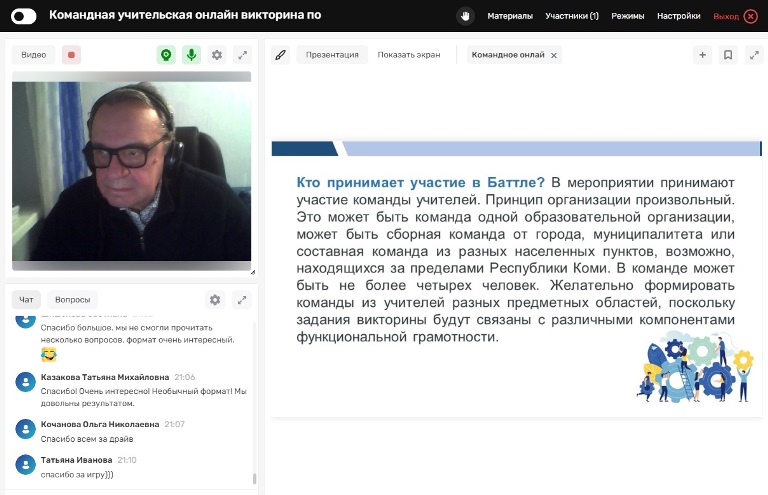
Task: Open the Настройки menu
Action: [678, 16]
